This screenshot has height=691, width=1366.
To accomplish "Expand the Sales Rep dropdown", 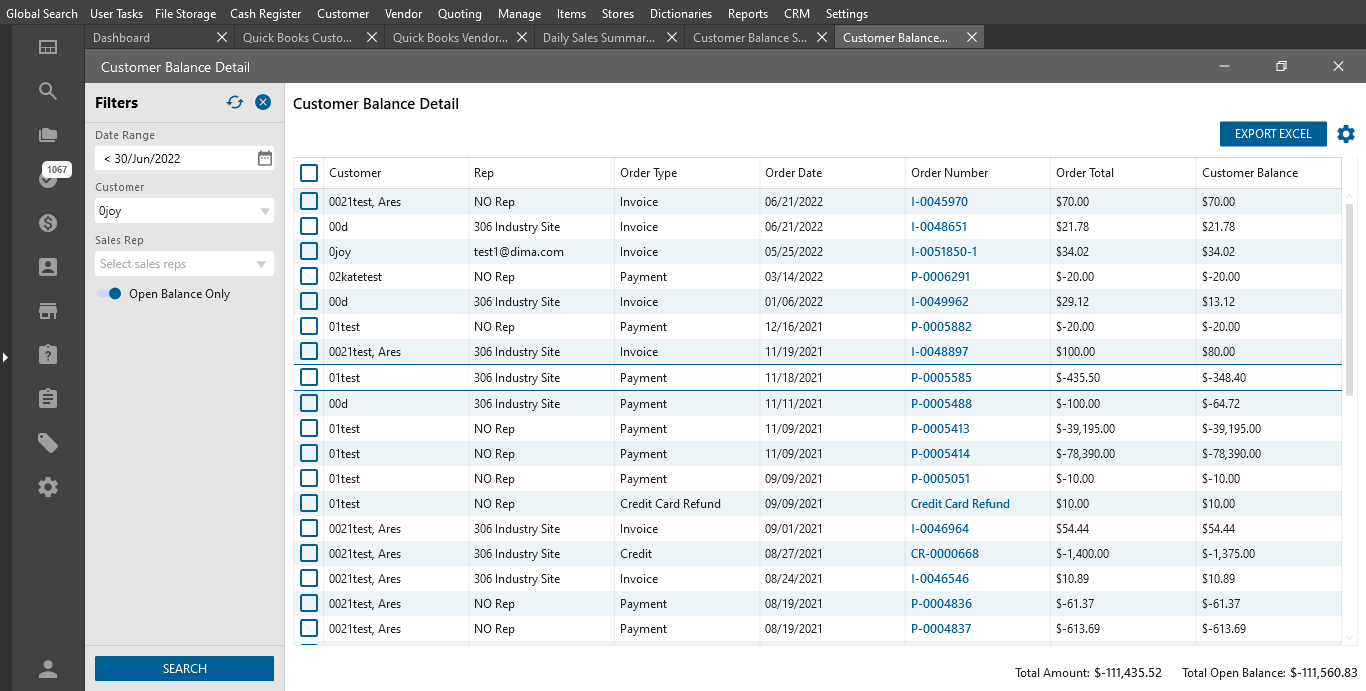I will 262,264.
